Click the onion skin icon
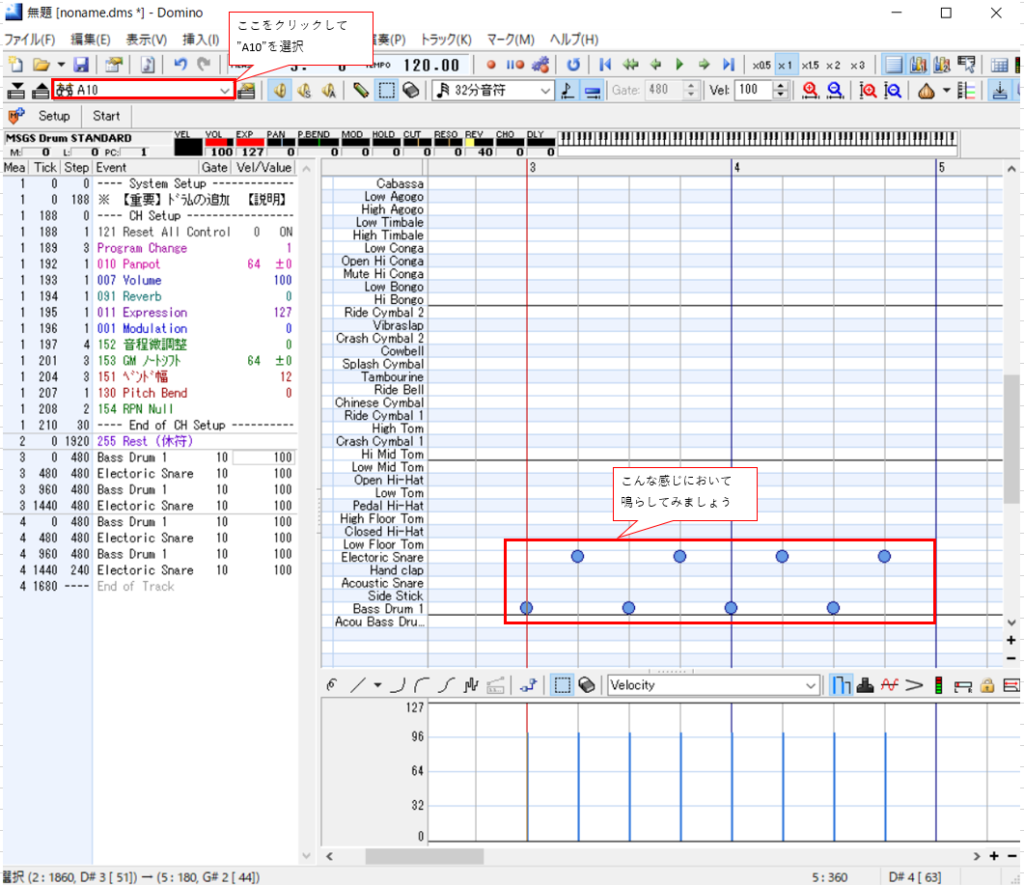The height and width of the screenshot is (885, 1024). [926, 91]
